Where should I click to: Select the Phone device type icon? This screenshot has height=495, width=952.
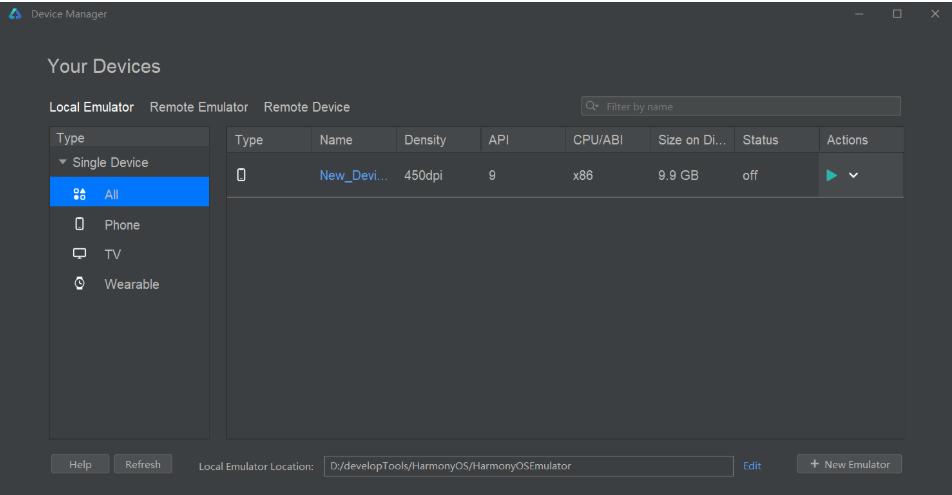(80, 225)
